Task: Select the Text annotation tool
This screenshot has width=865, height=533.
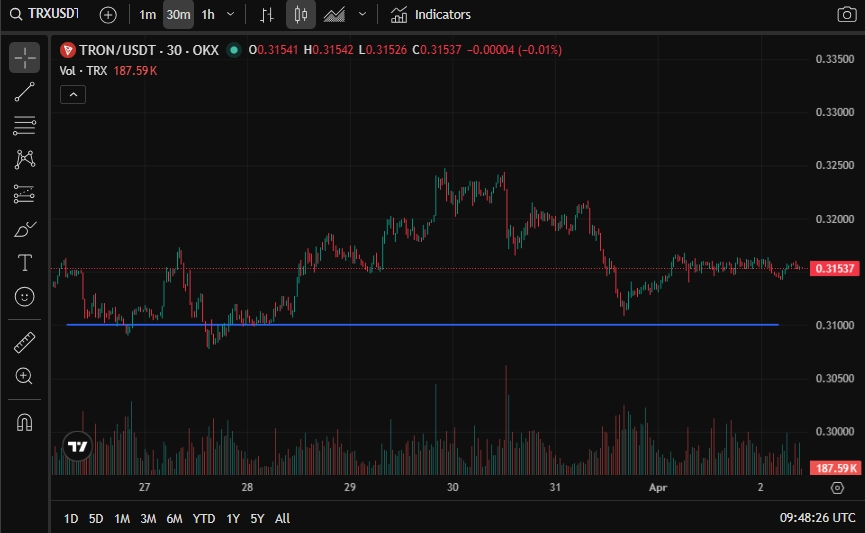Action: click(24, 263)
